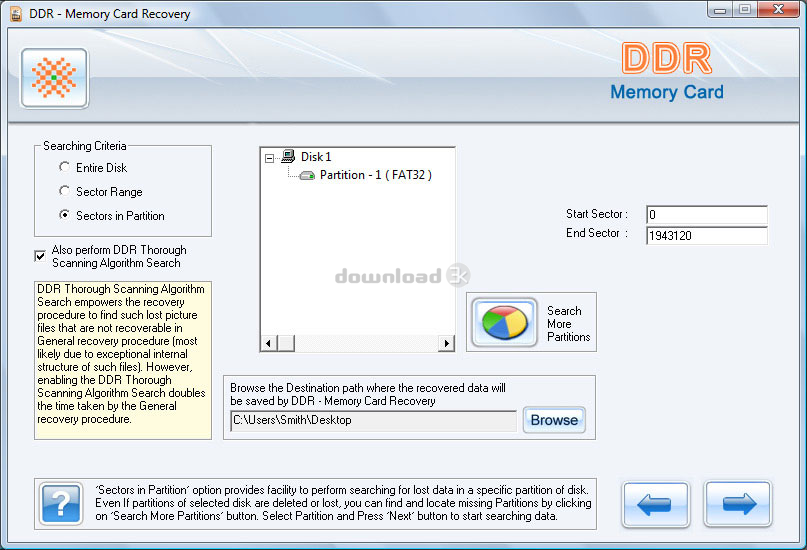Toggle DDR Thorough Scanning Algorithm Search checkbox
The image size is (807, 550).
pyautogui.click(x=40, y=256)
